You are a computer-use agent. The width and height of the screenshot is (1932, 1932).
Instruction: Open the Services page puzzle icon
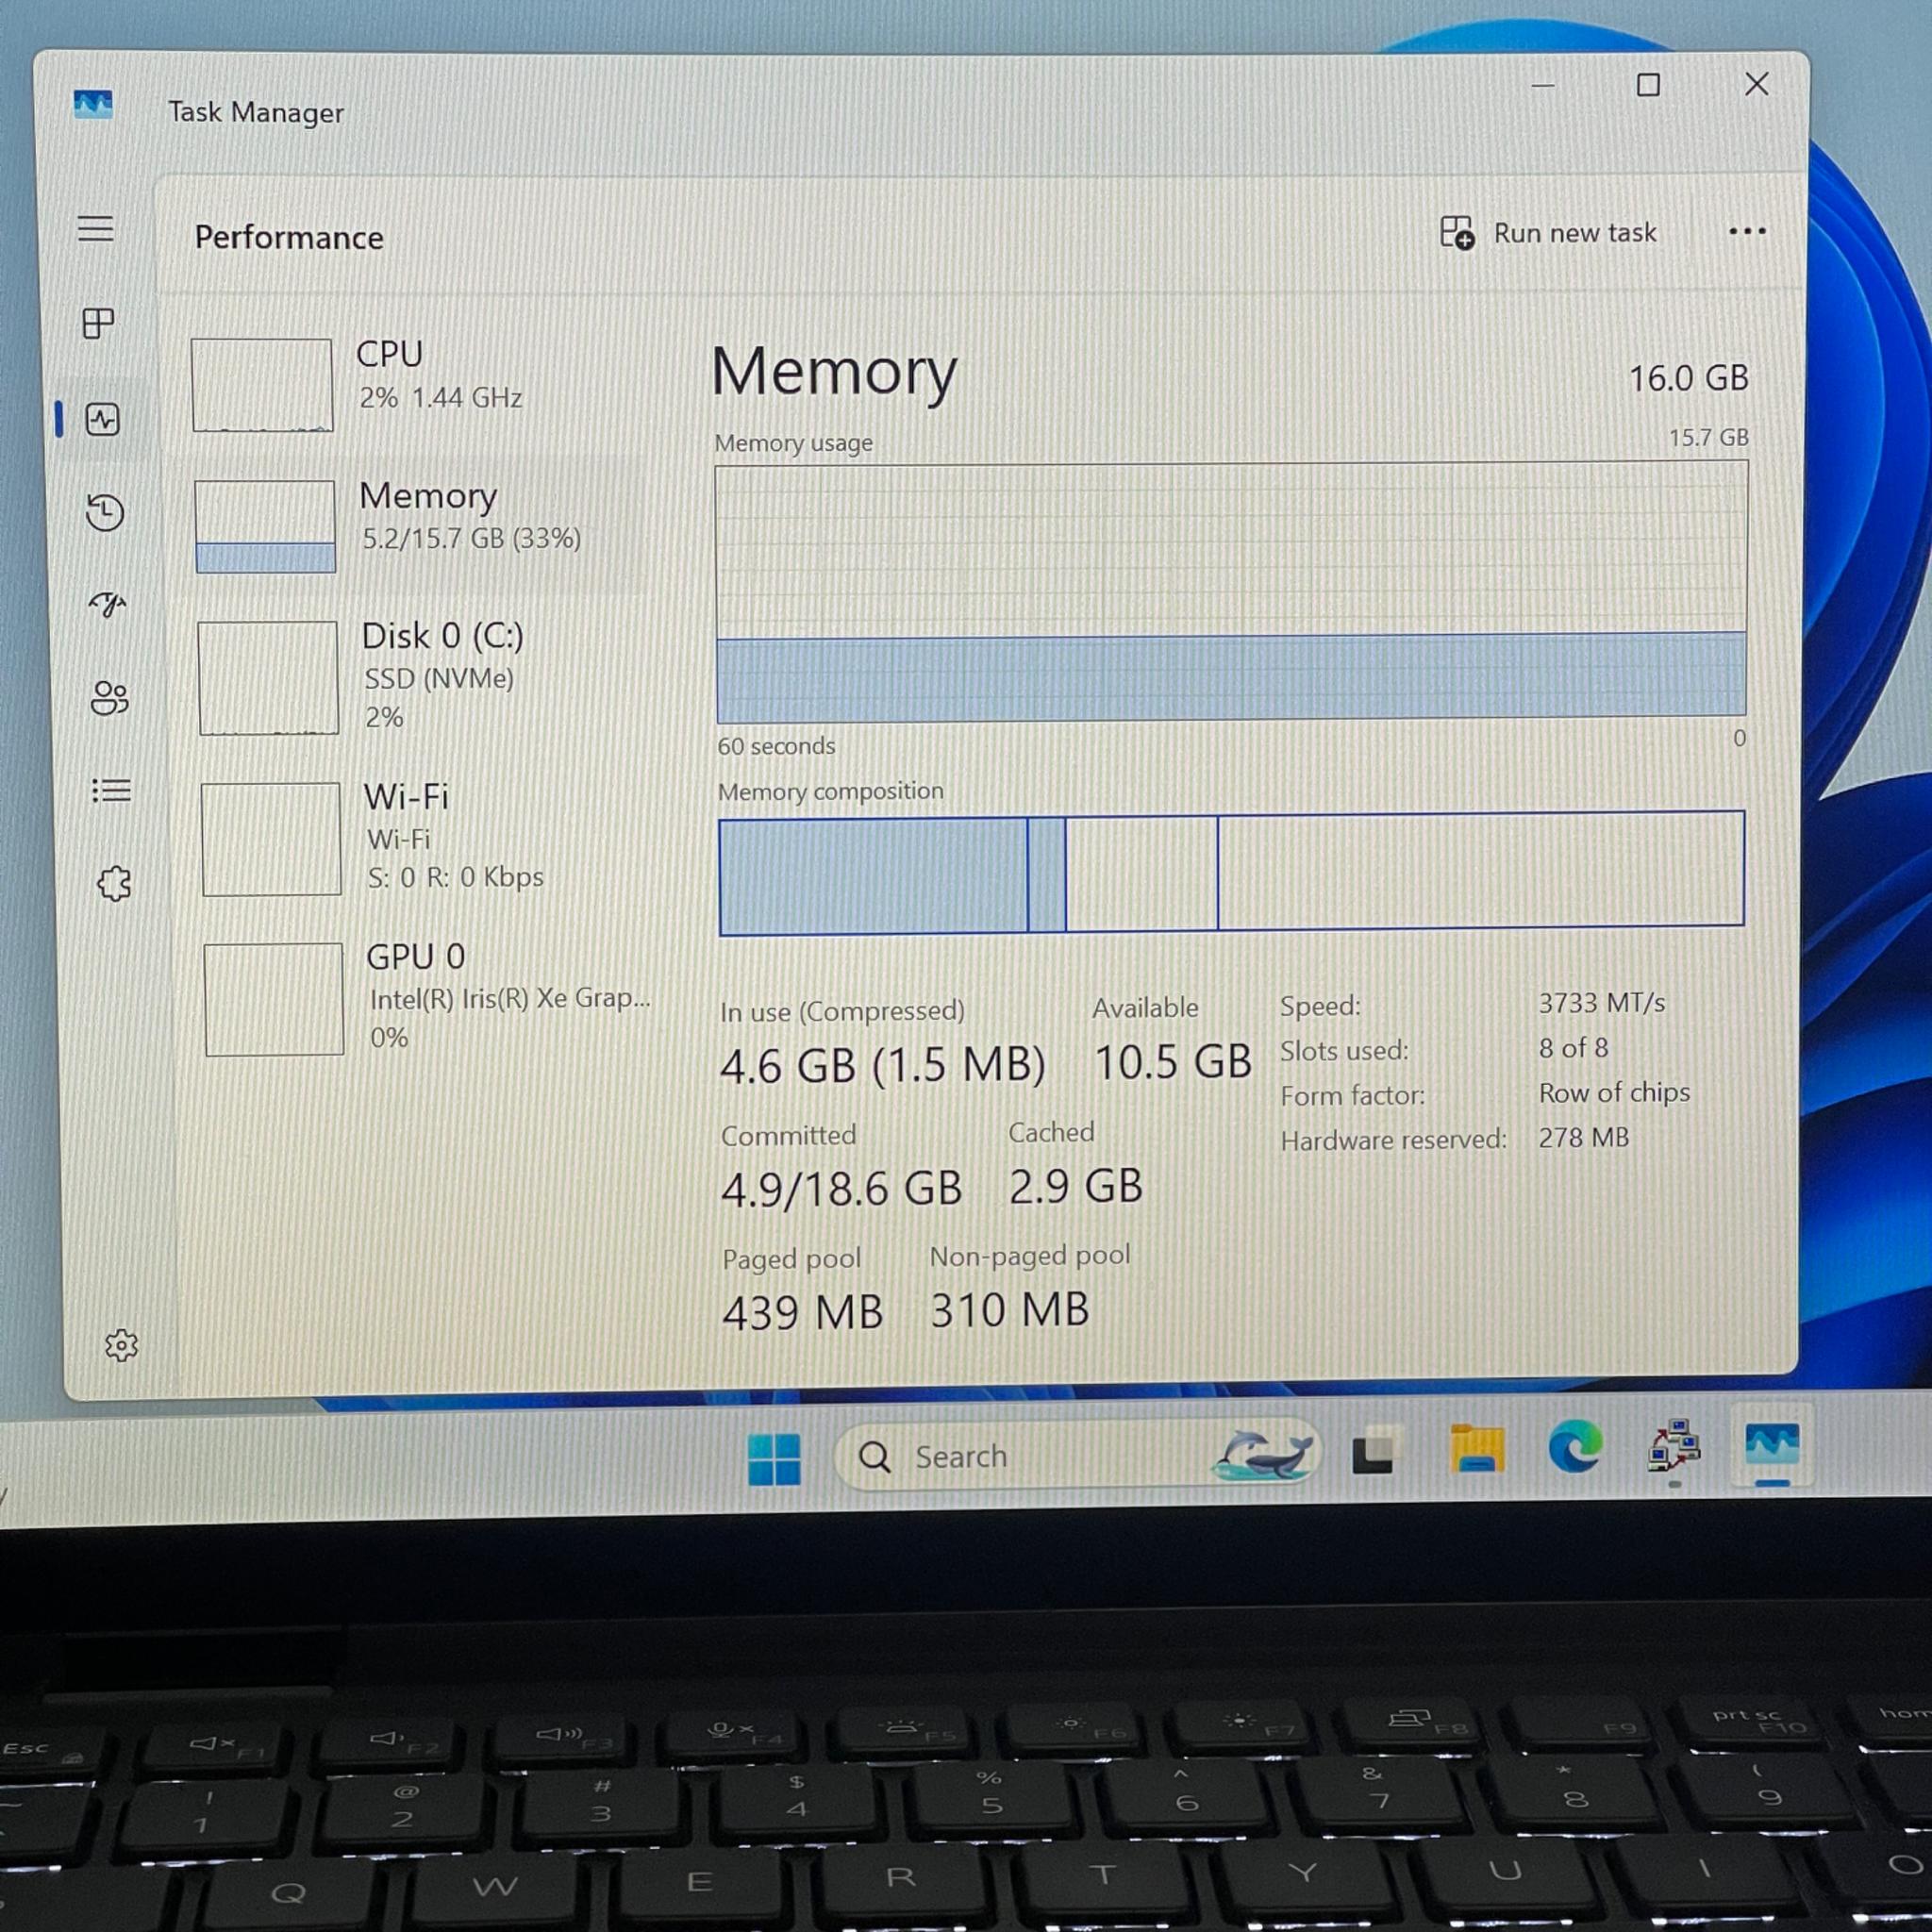coord(114,883)
